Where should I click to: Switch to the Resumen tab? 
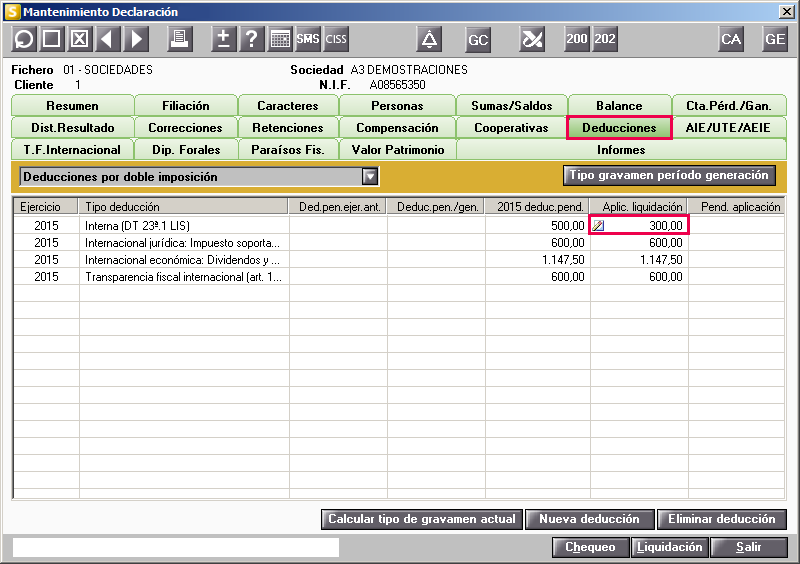[72, 106]
